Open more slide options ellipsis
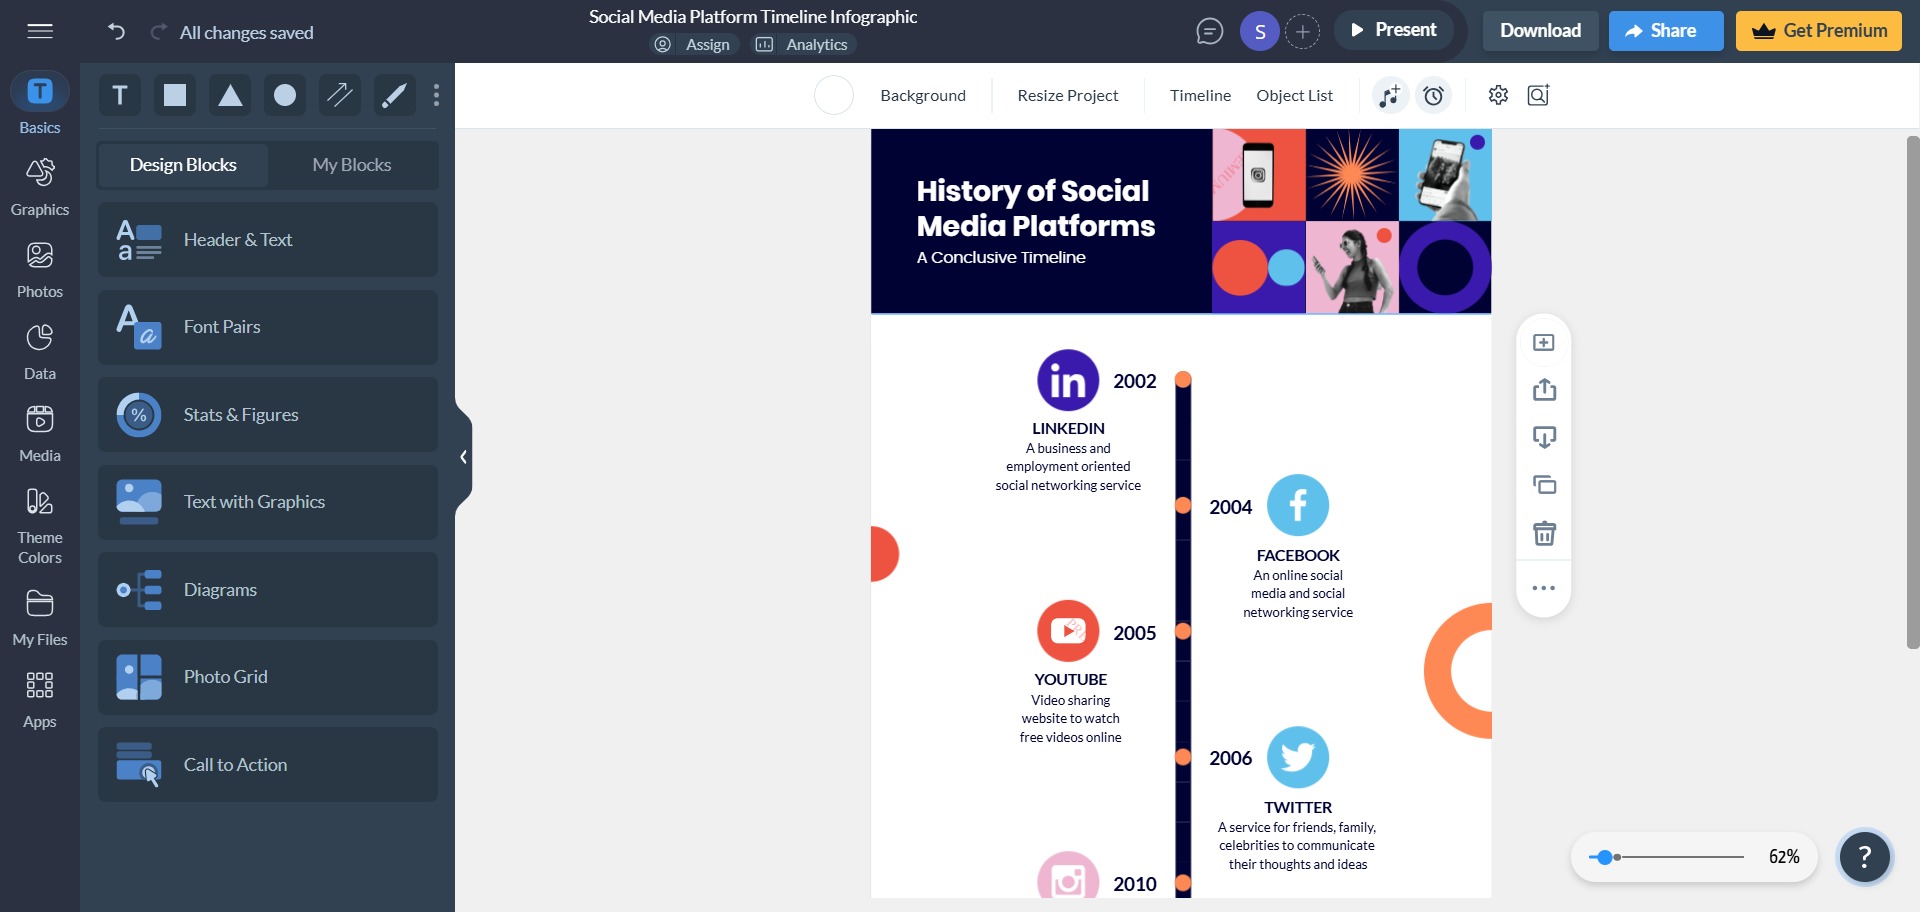Screen dimensions: 1920x912 [x=1544, y=588]
